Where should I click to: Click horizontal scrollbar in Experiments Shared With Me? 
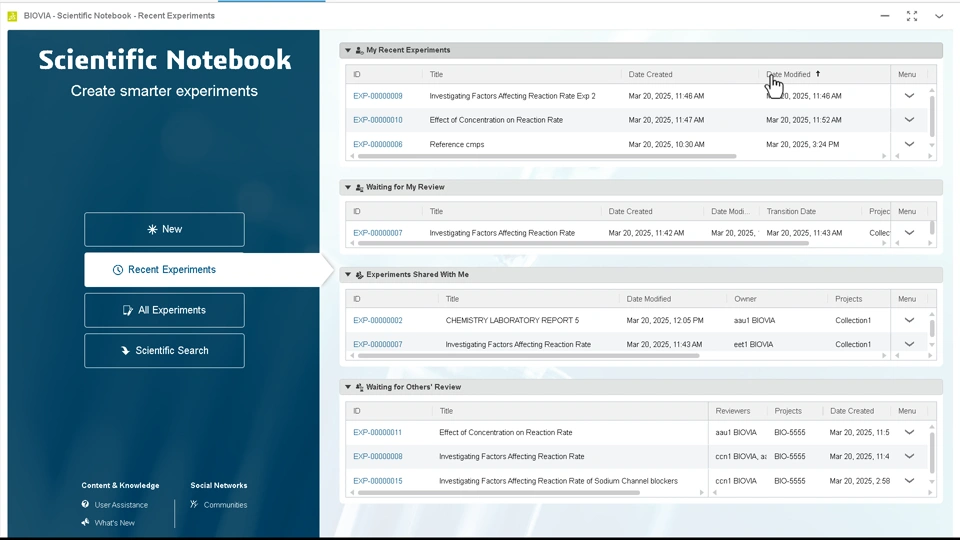[528, 355]
